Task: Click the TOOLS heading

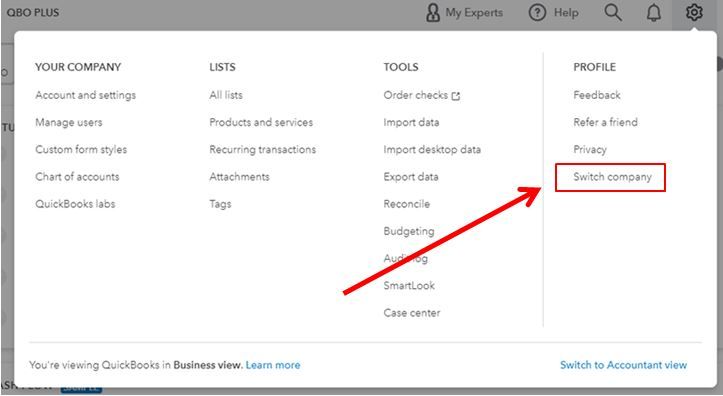Action: (x=401, y=67)
